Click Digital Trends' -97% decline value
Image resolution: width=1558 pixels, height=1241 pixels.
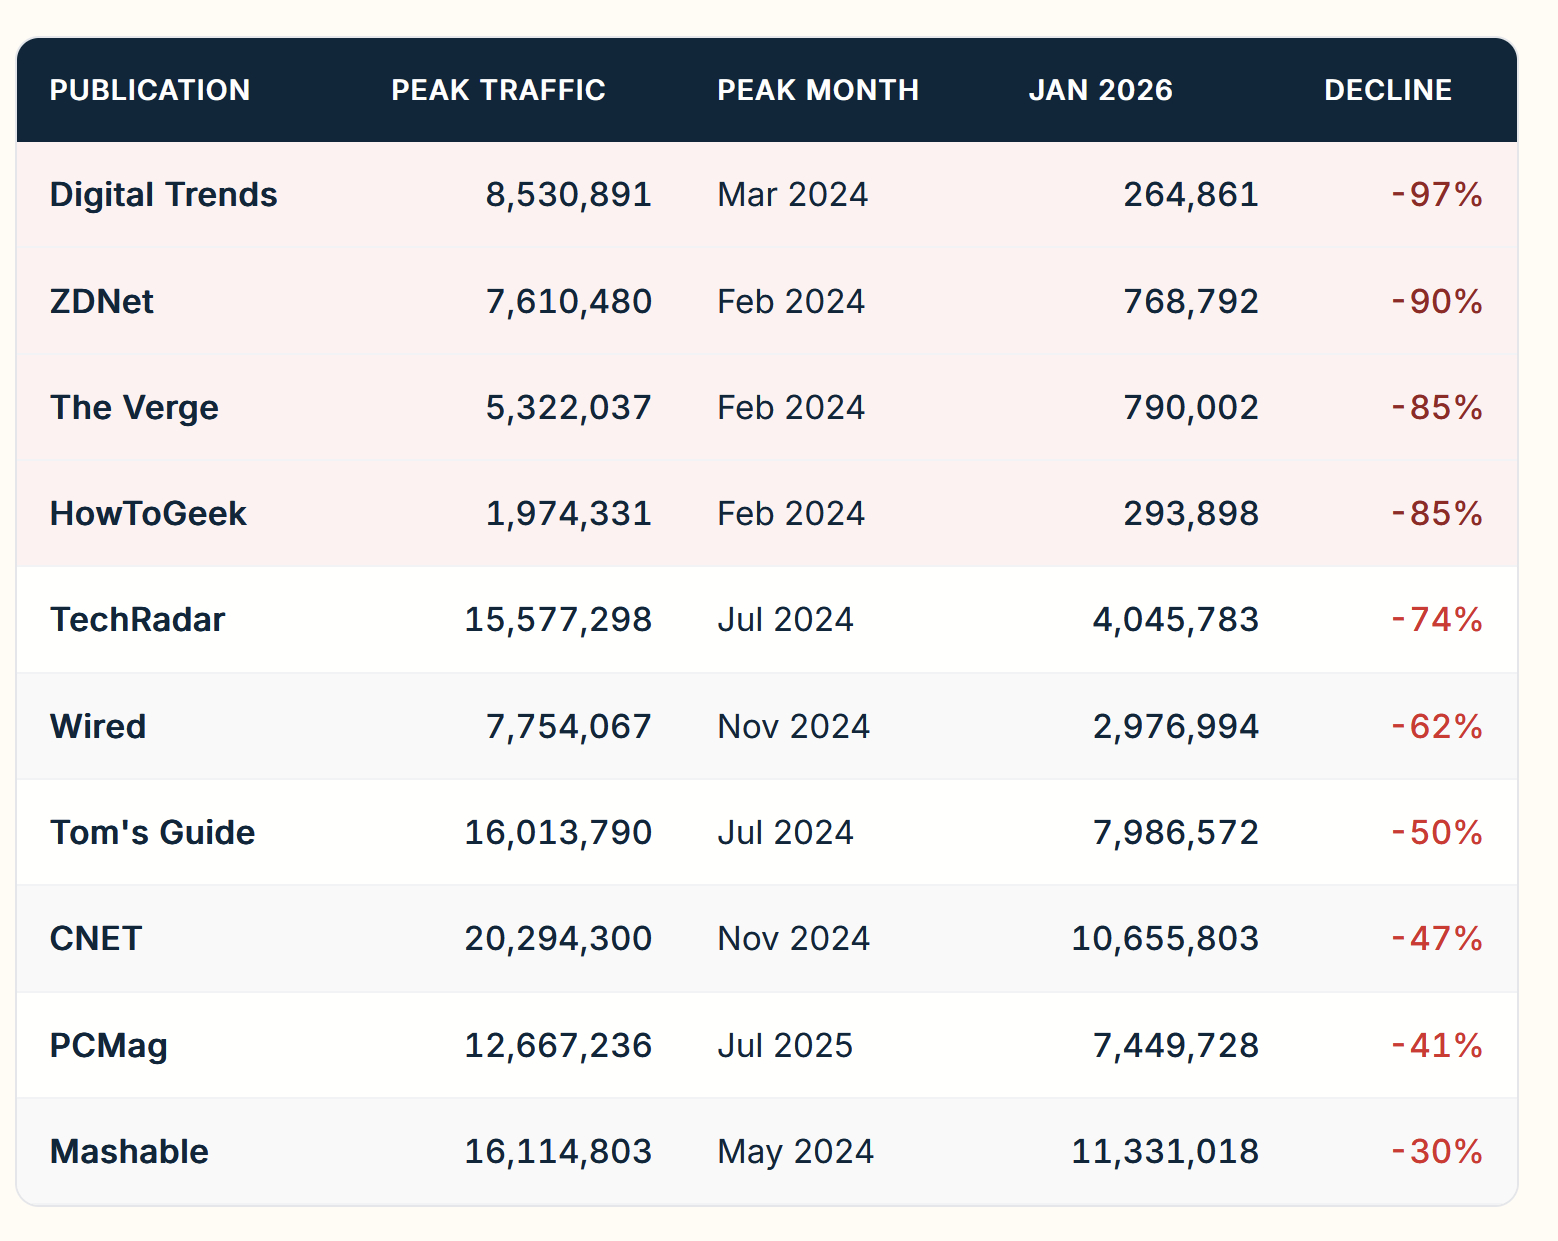point(1437,194)
